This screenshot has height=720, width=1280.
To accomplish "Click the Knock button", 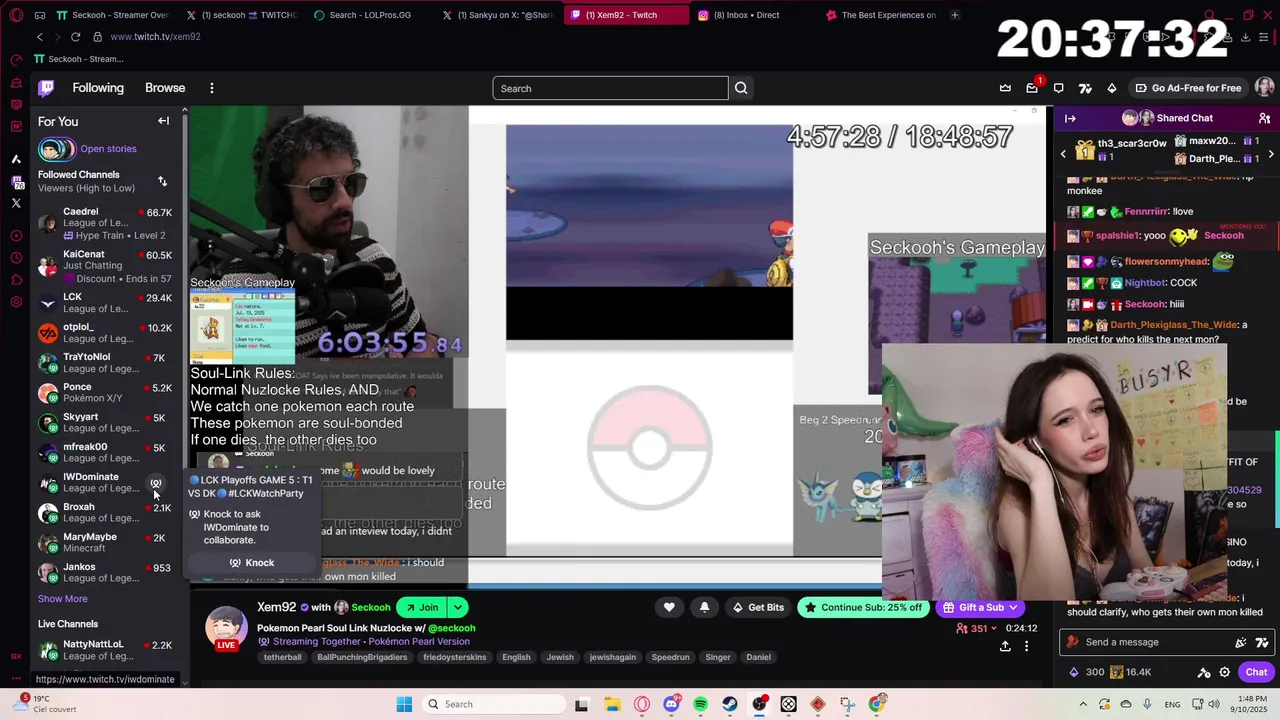I will (x=252, y=563).
